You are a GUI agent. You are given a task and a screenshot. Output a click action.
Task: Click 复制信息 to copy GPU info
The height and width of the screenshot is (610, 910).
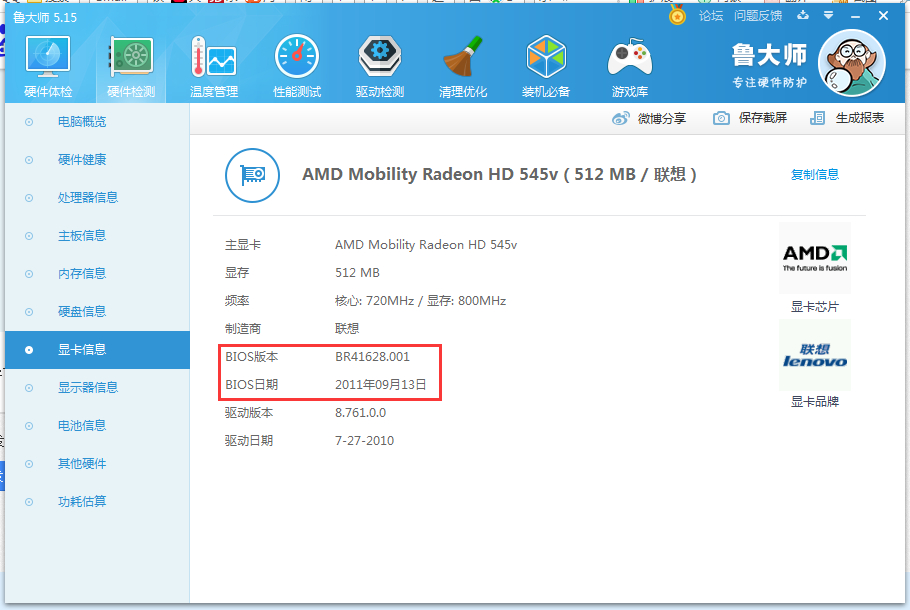(814, 174)
